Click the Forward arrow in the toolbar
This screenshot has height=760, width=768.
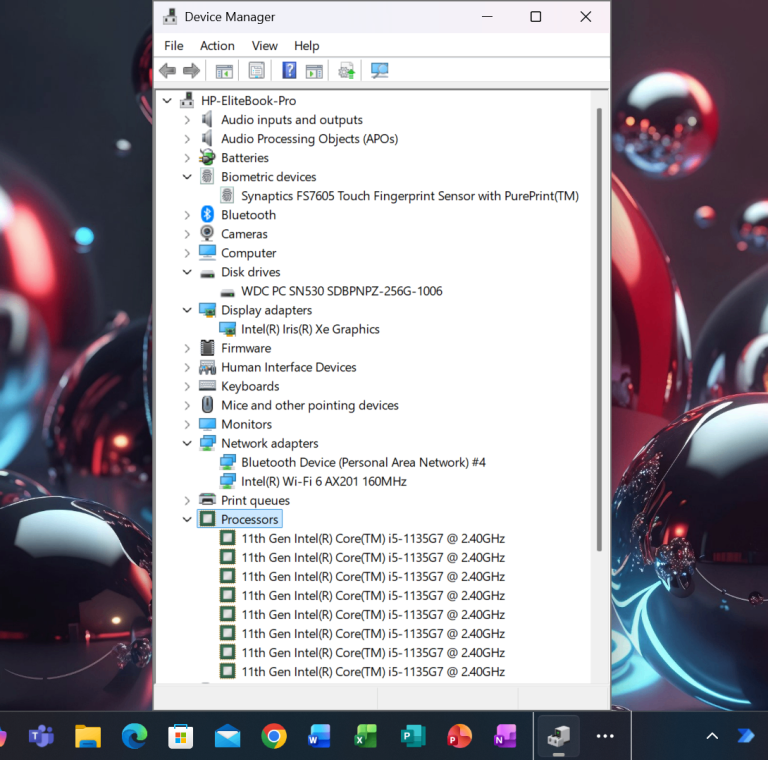(x=190, y=71)
